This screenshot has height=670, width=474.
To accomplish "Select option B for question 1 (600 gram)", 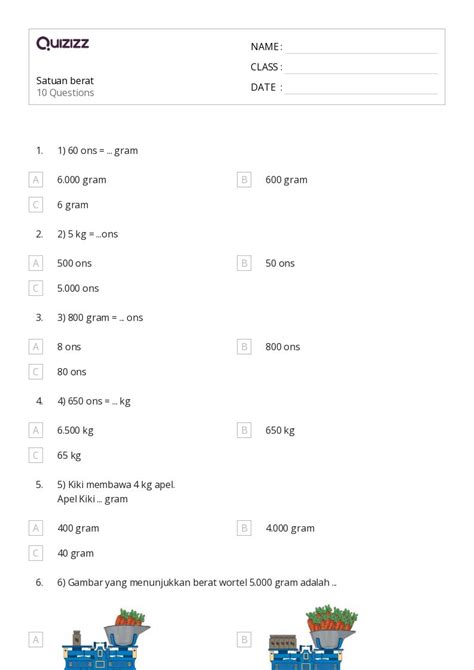I will (x=244, y=179).
